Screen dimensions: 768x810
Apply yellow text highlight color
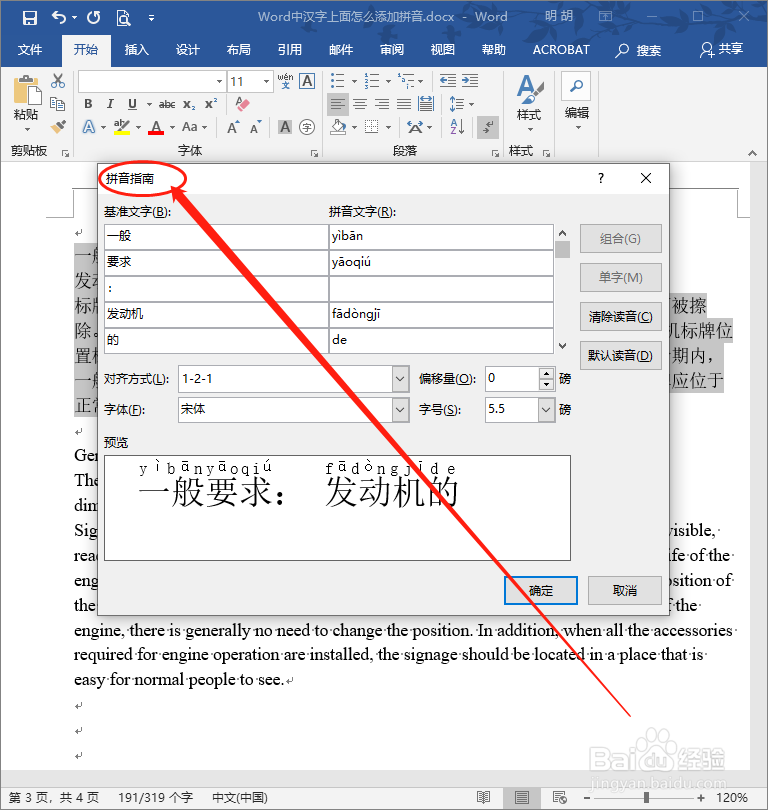122,127
